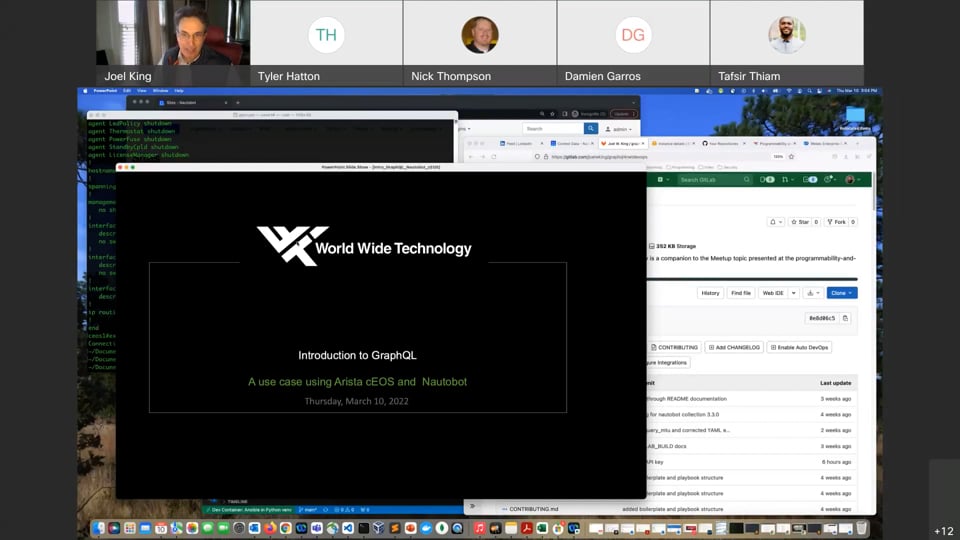This screenshot has height=540, width=960.
Task: Expand the blue Clone dropdown
Action: (x=842, y=293)
